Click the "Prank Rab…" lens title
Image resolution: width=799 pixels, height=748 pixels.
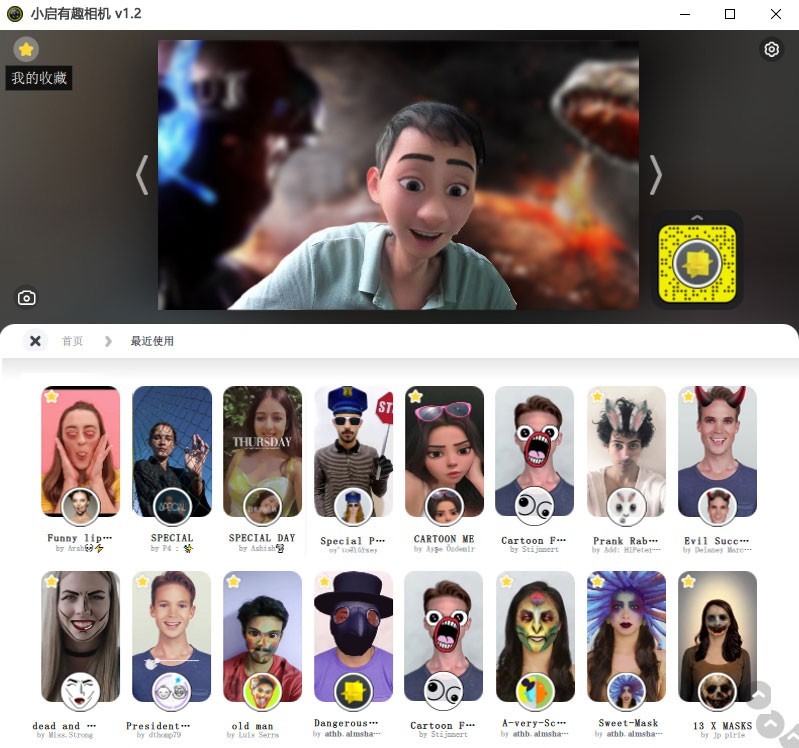(626, 541)
